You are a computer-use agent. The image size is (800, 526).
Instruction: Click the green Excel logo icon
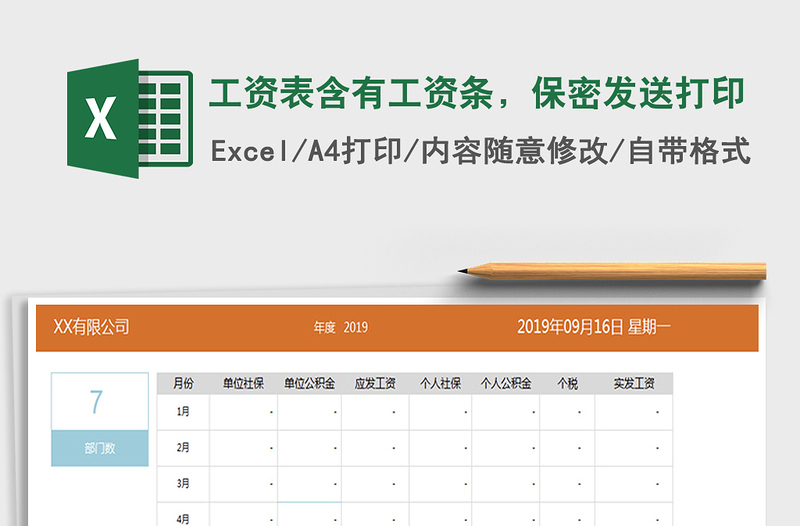coord(130,118)
